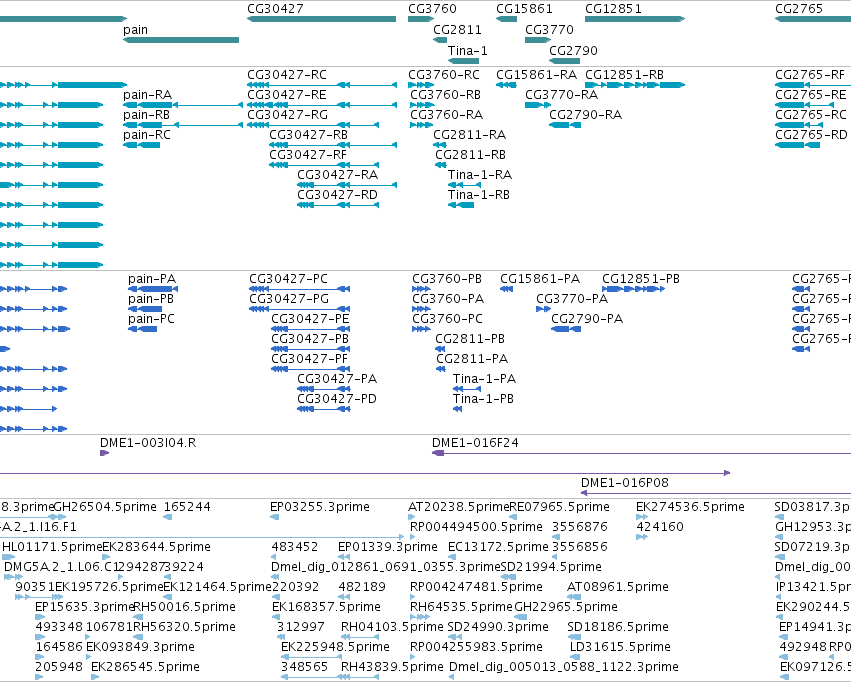This screenshot has height=682, width=851.
Task: Click protein CG30427-PC
Action: (x=288, y=279)
